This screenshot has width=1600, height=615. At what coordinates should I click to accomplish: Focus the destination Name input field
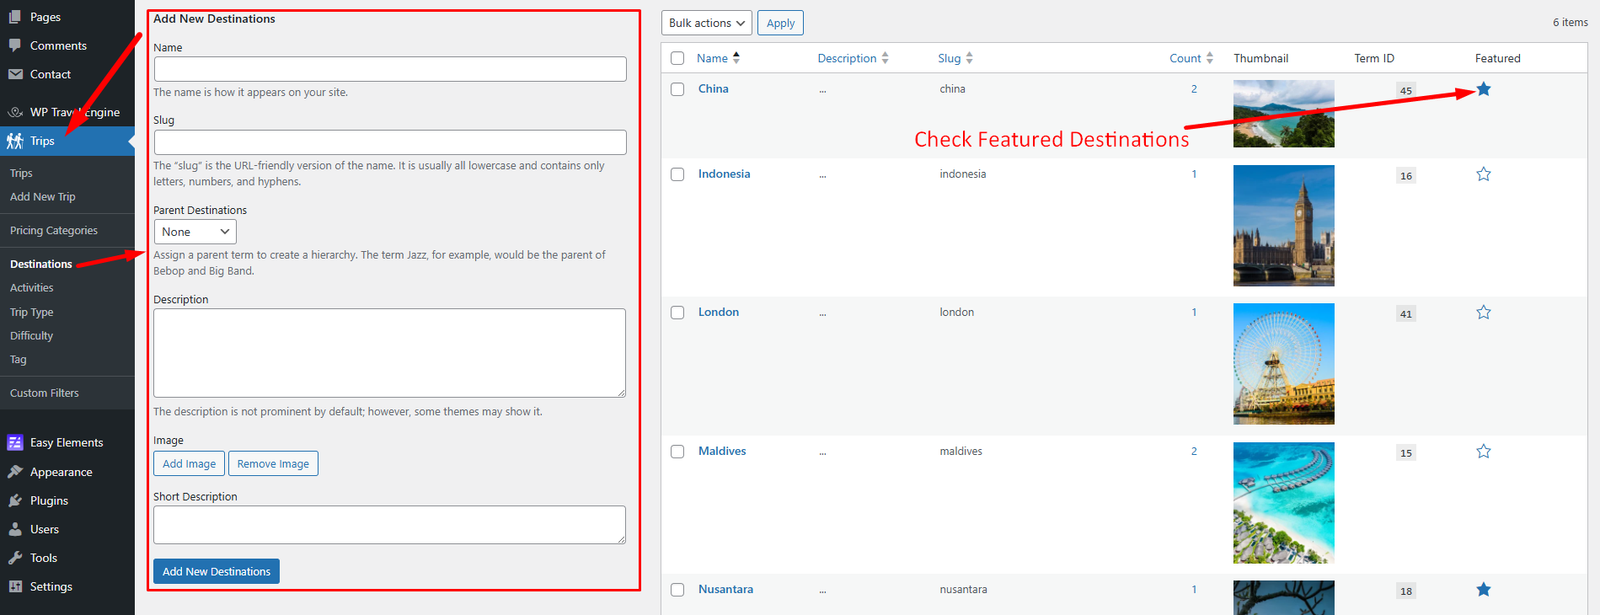point(390,69)
